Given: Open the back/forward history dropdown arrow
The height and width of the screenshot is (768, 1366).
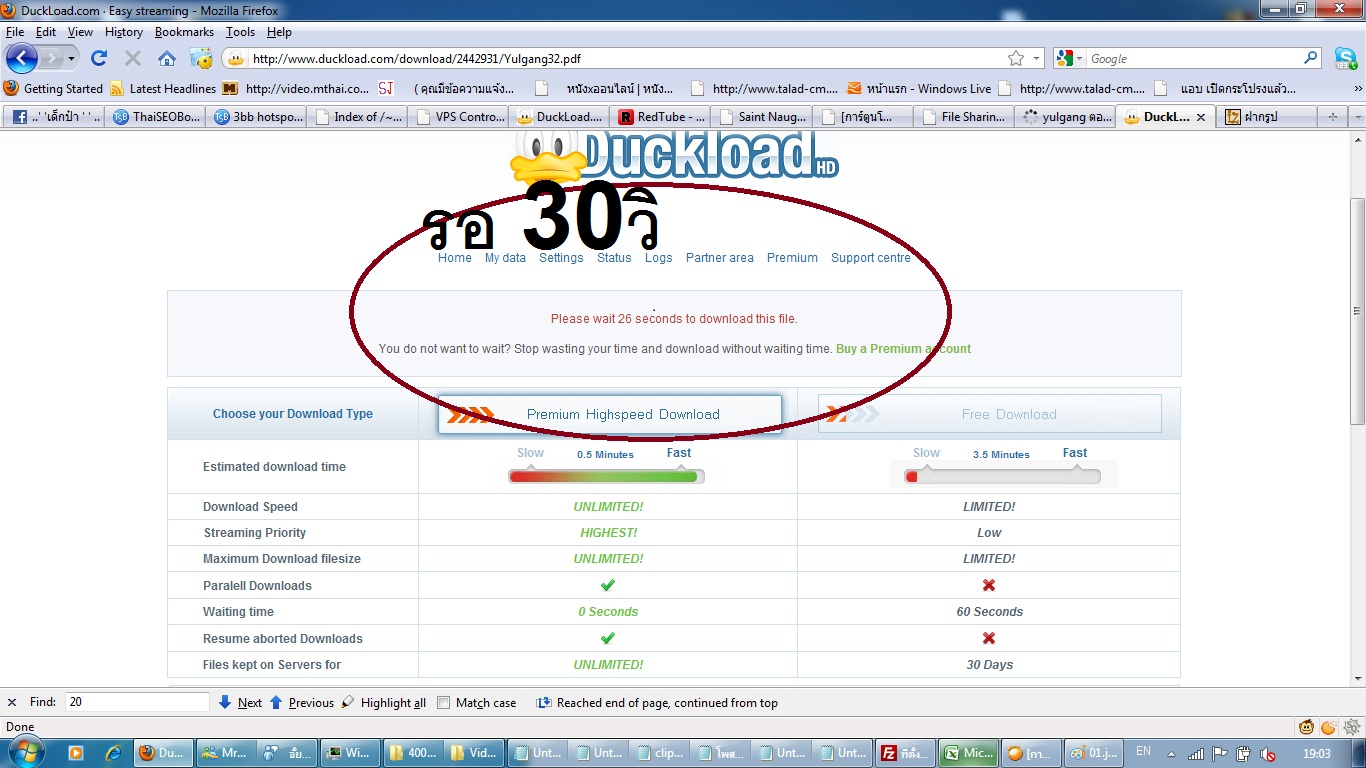Looking at the screenshot, I should click(71, 58).
